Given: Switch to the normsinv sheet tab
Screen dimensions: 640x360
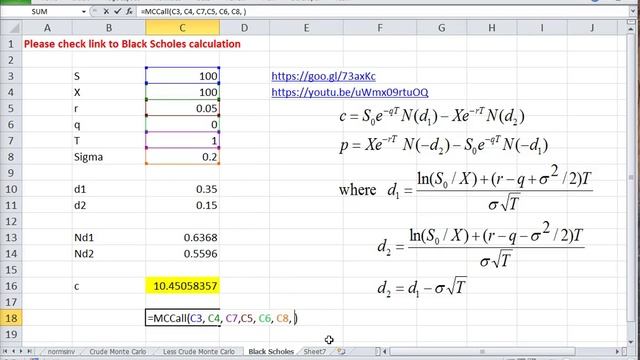Looking at the screenshot, I should (61, 351).
